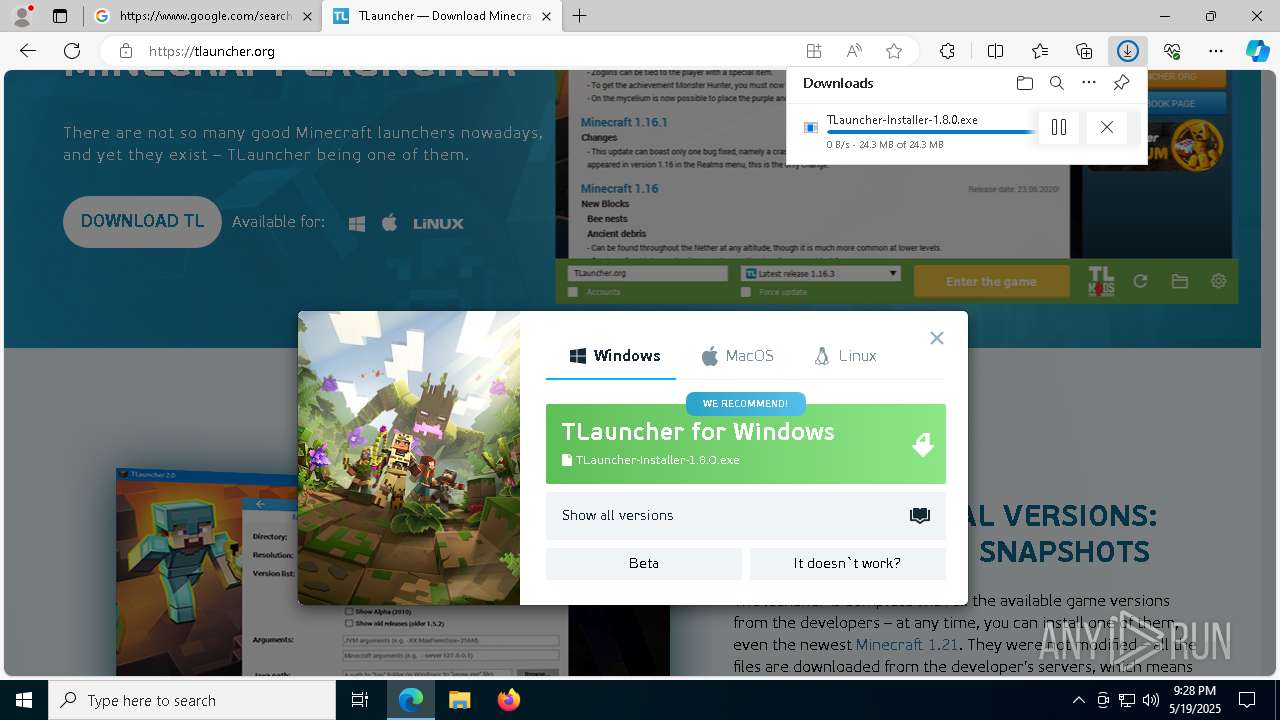Select the Windows tab in download dialog
This screenshot has width=1280, height=720.
(615, 356)
